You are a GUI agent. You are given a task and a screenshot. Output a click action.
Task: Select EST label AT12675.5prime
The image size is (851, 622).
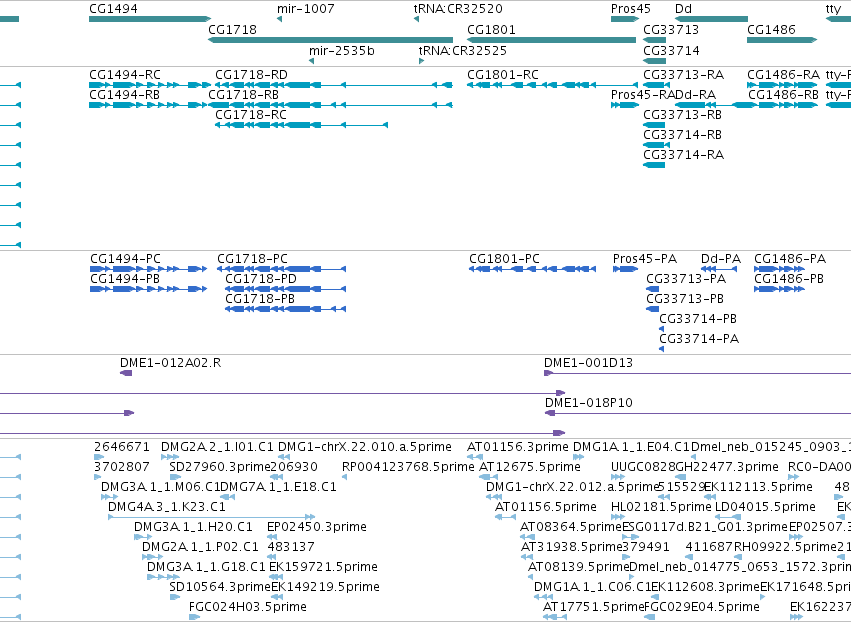click(530, 467)
